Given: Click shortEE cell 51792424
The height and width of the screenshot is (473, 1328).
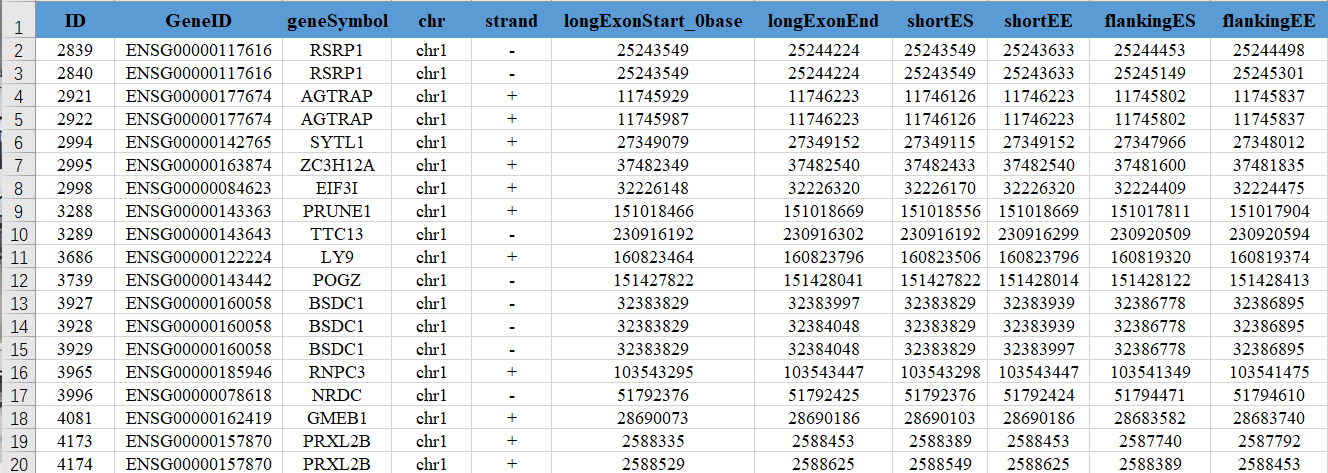Looking at the screenshot, I should [1038, 395].
